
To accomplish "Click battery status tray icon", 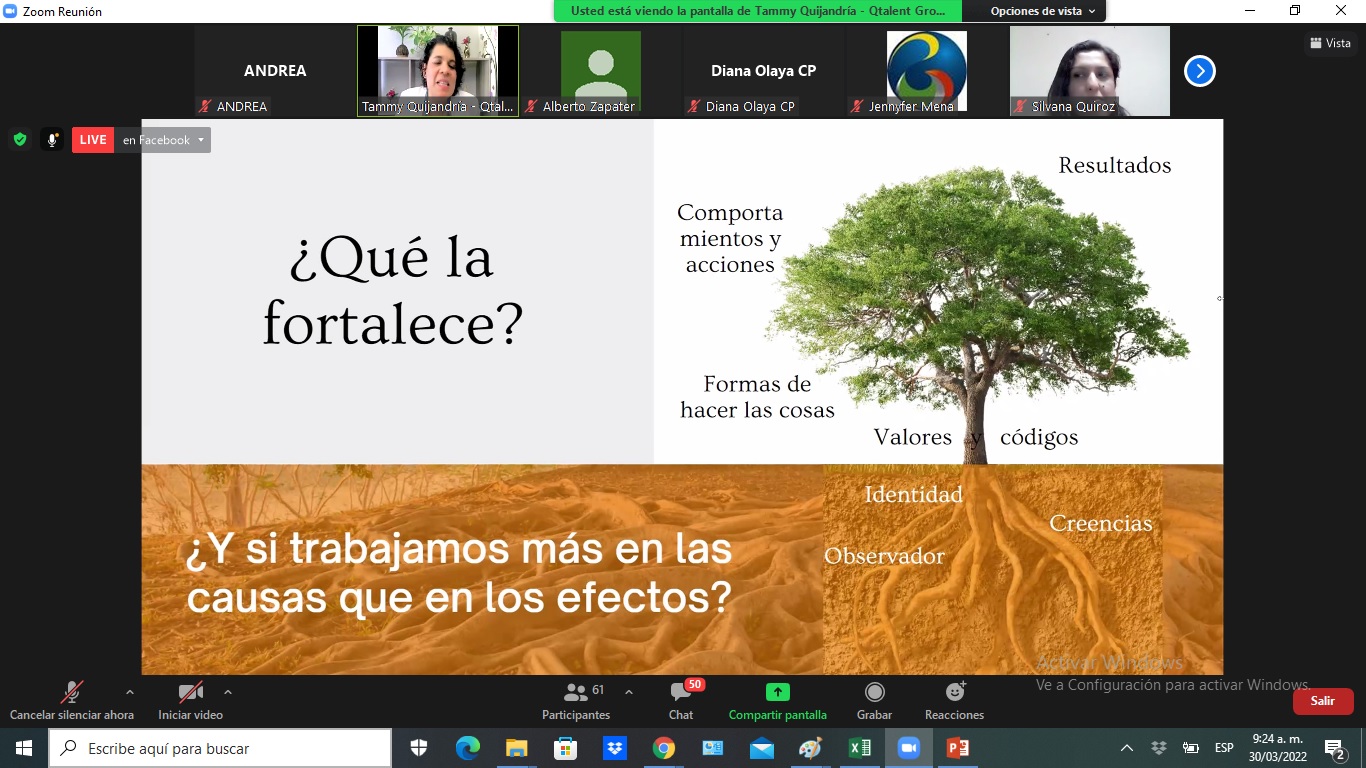I will pos(1191,748).
